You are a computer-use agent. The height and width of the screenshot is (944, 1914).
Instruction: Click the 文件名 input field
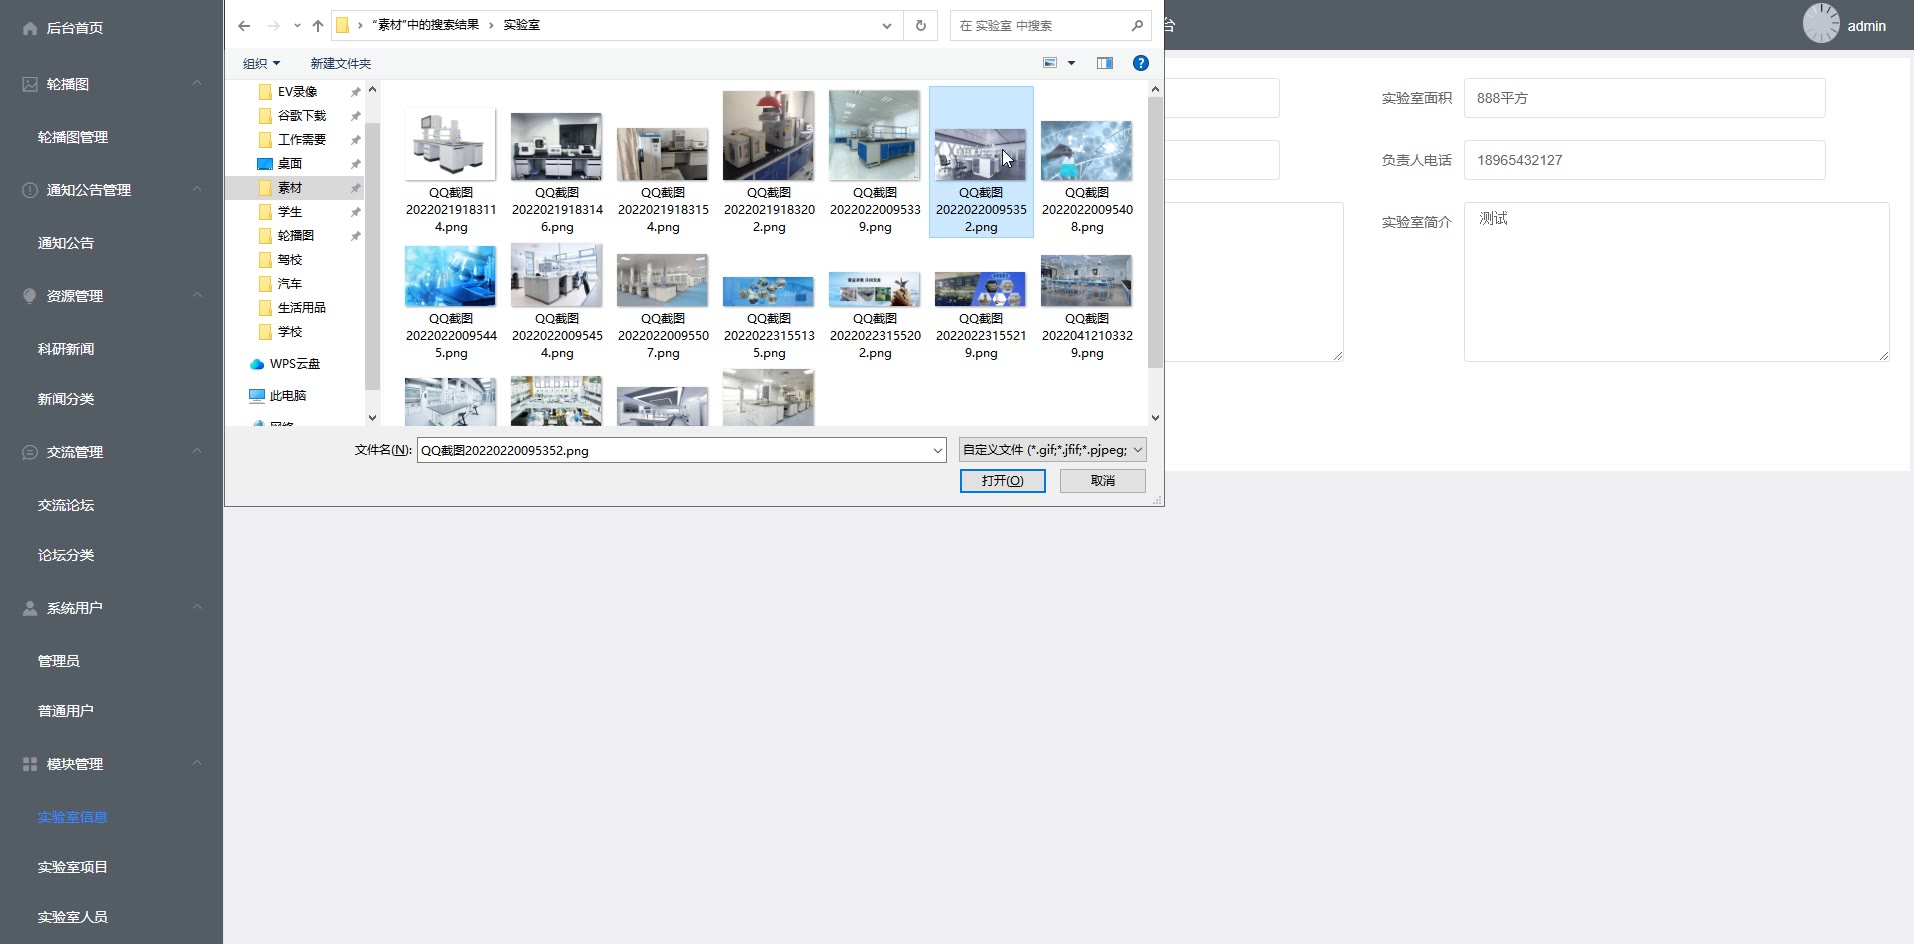coord(673,450)
